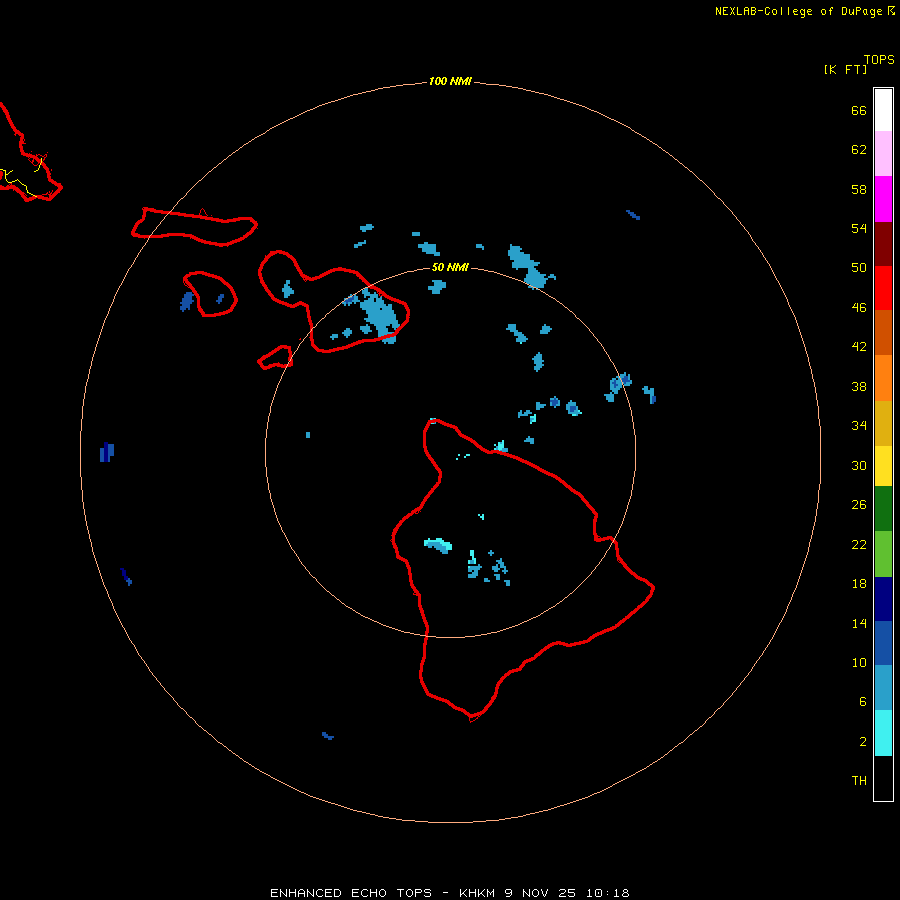Click the bright red legend swatch
The width and height of the screenshot is (900, 900).
pos(883,288)
